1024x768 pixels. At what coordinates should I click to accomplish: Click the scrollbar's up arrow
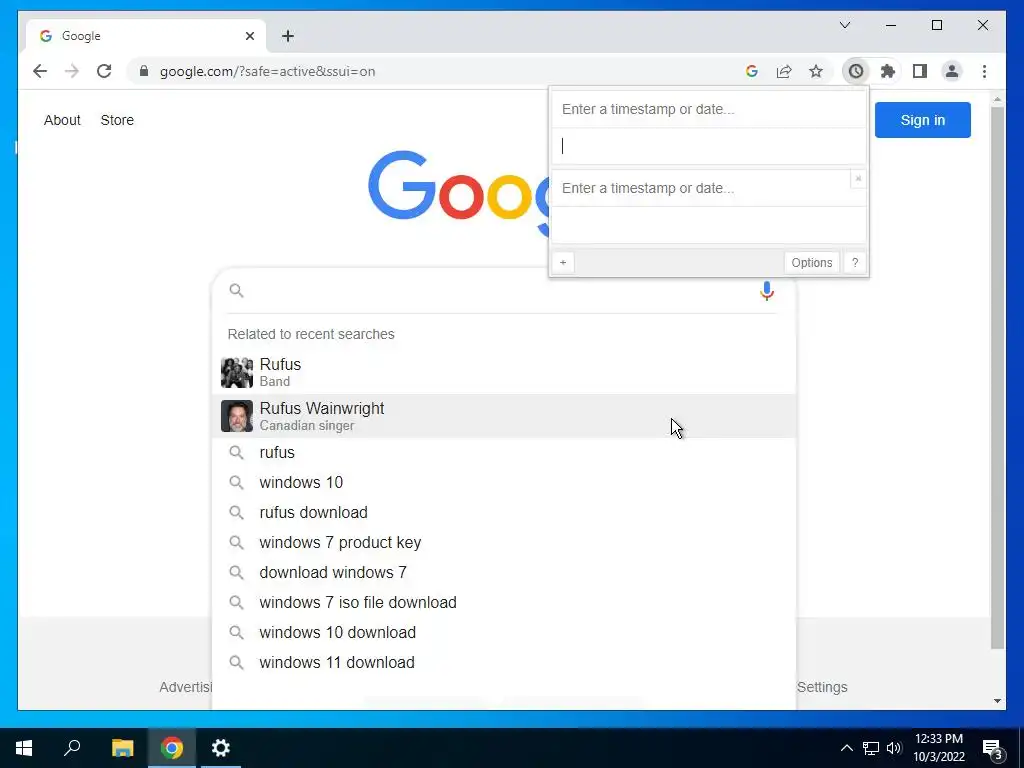(997, 99)
